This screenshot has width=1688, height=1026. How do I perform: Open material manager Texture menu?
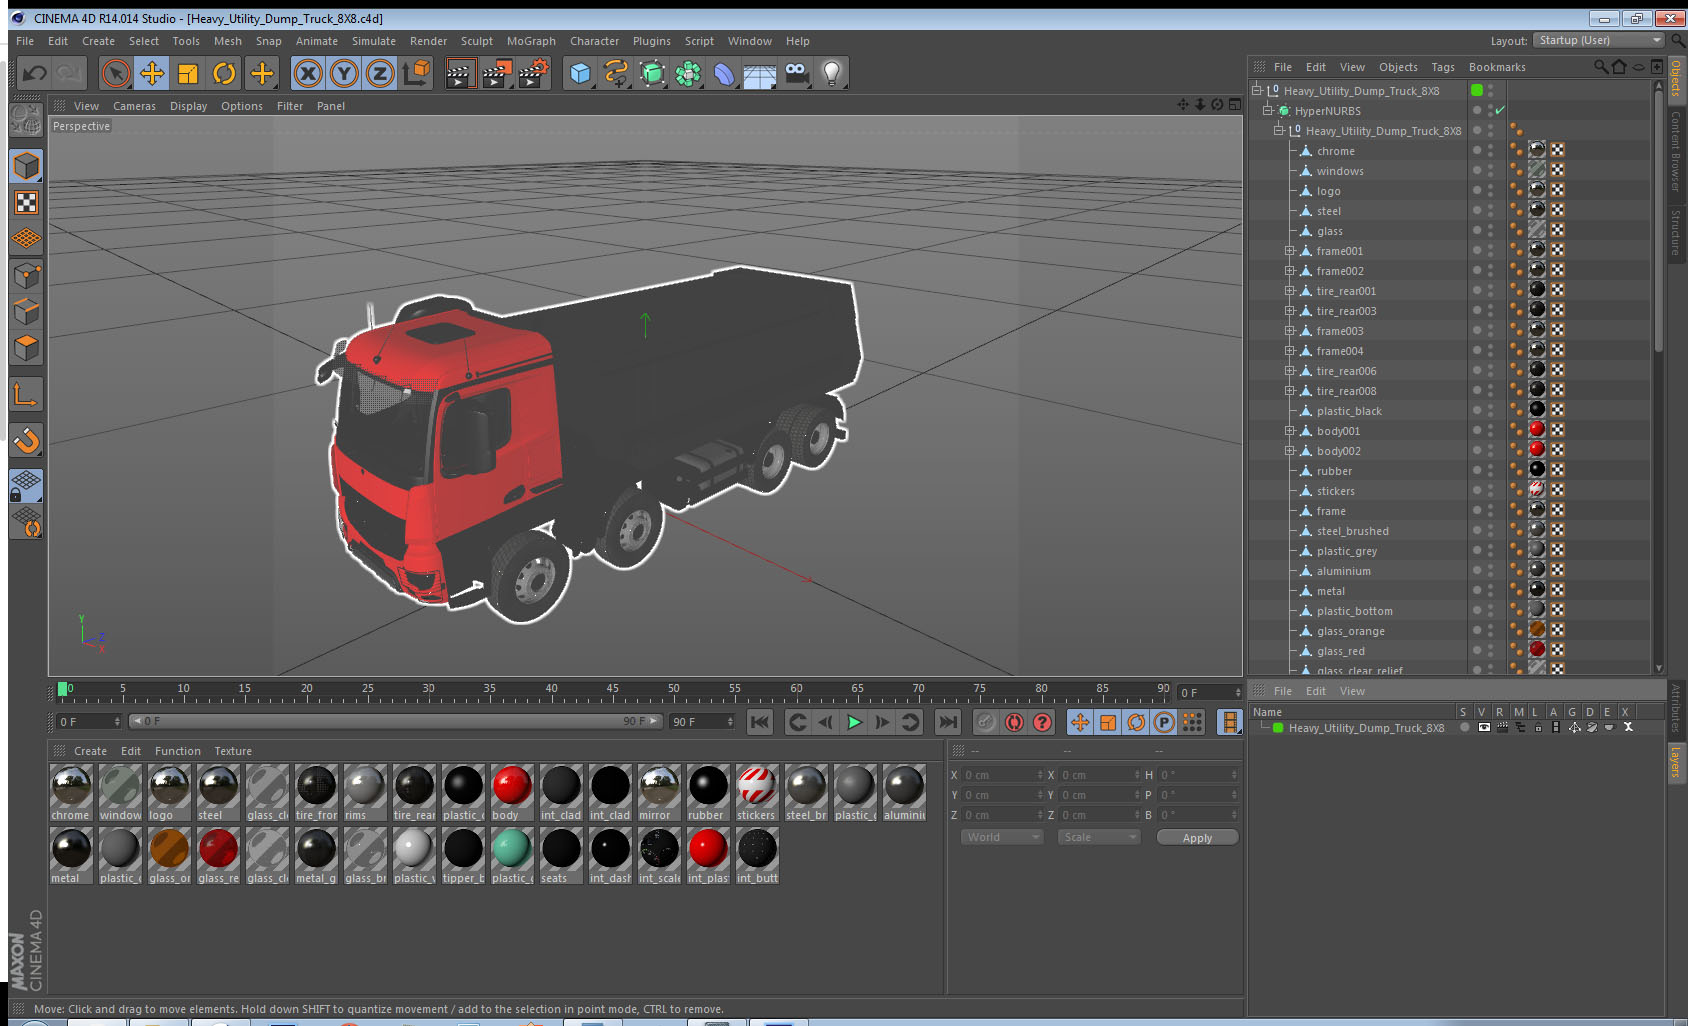click(x=233, y=751)
